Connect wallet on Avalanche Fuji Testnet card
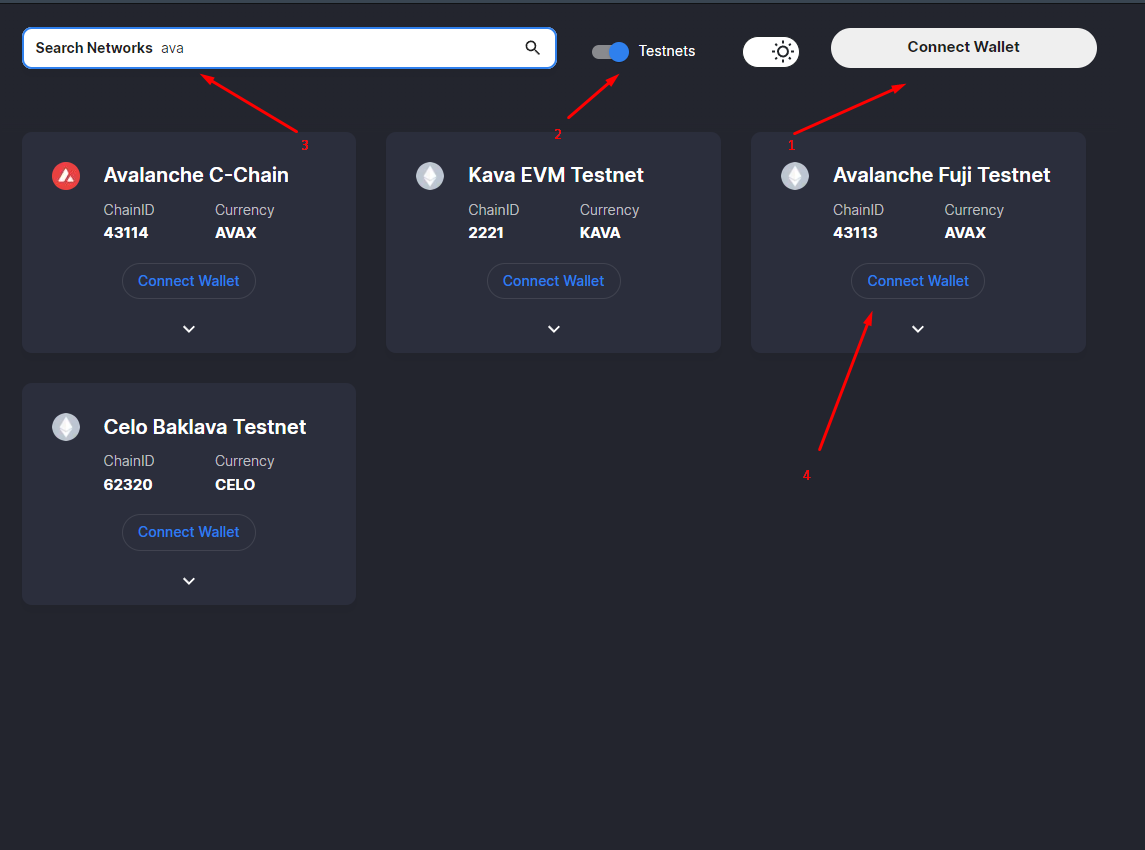The width and height of the screenshot is (1145, 850). point(918,281)
